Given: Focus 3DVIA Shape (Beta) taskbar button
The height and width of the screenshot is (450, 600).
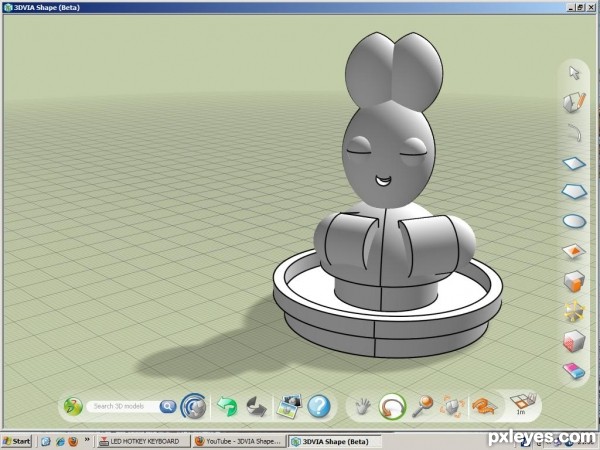Looking at the screenshot, I should click(335, 441).
